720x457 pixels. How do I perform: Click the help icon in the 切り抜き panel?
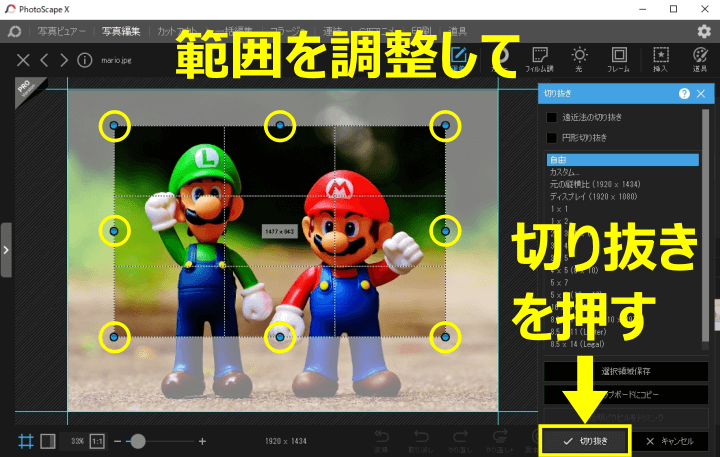coord(684,94)
